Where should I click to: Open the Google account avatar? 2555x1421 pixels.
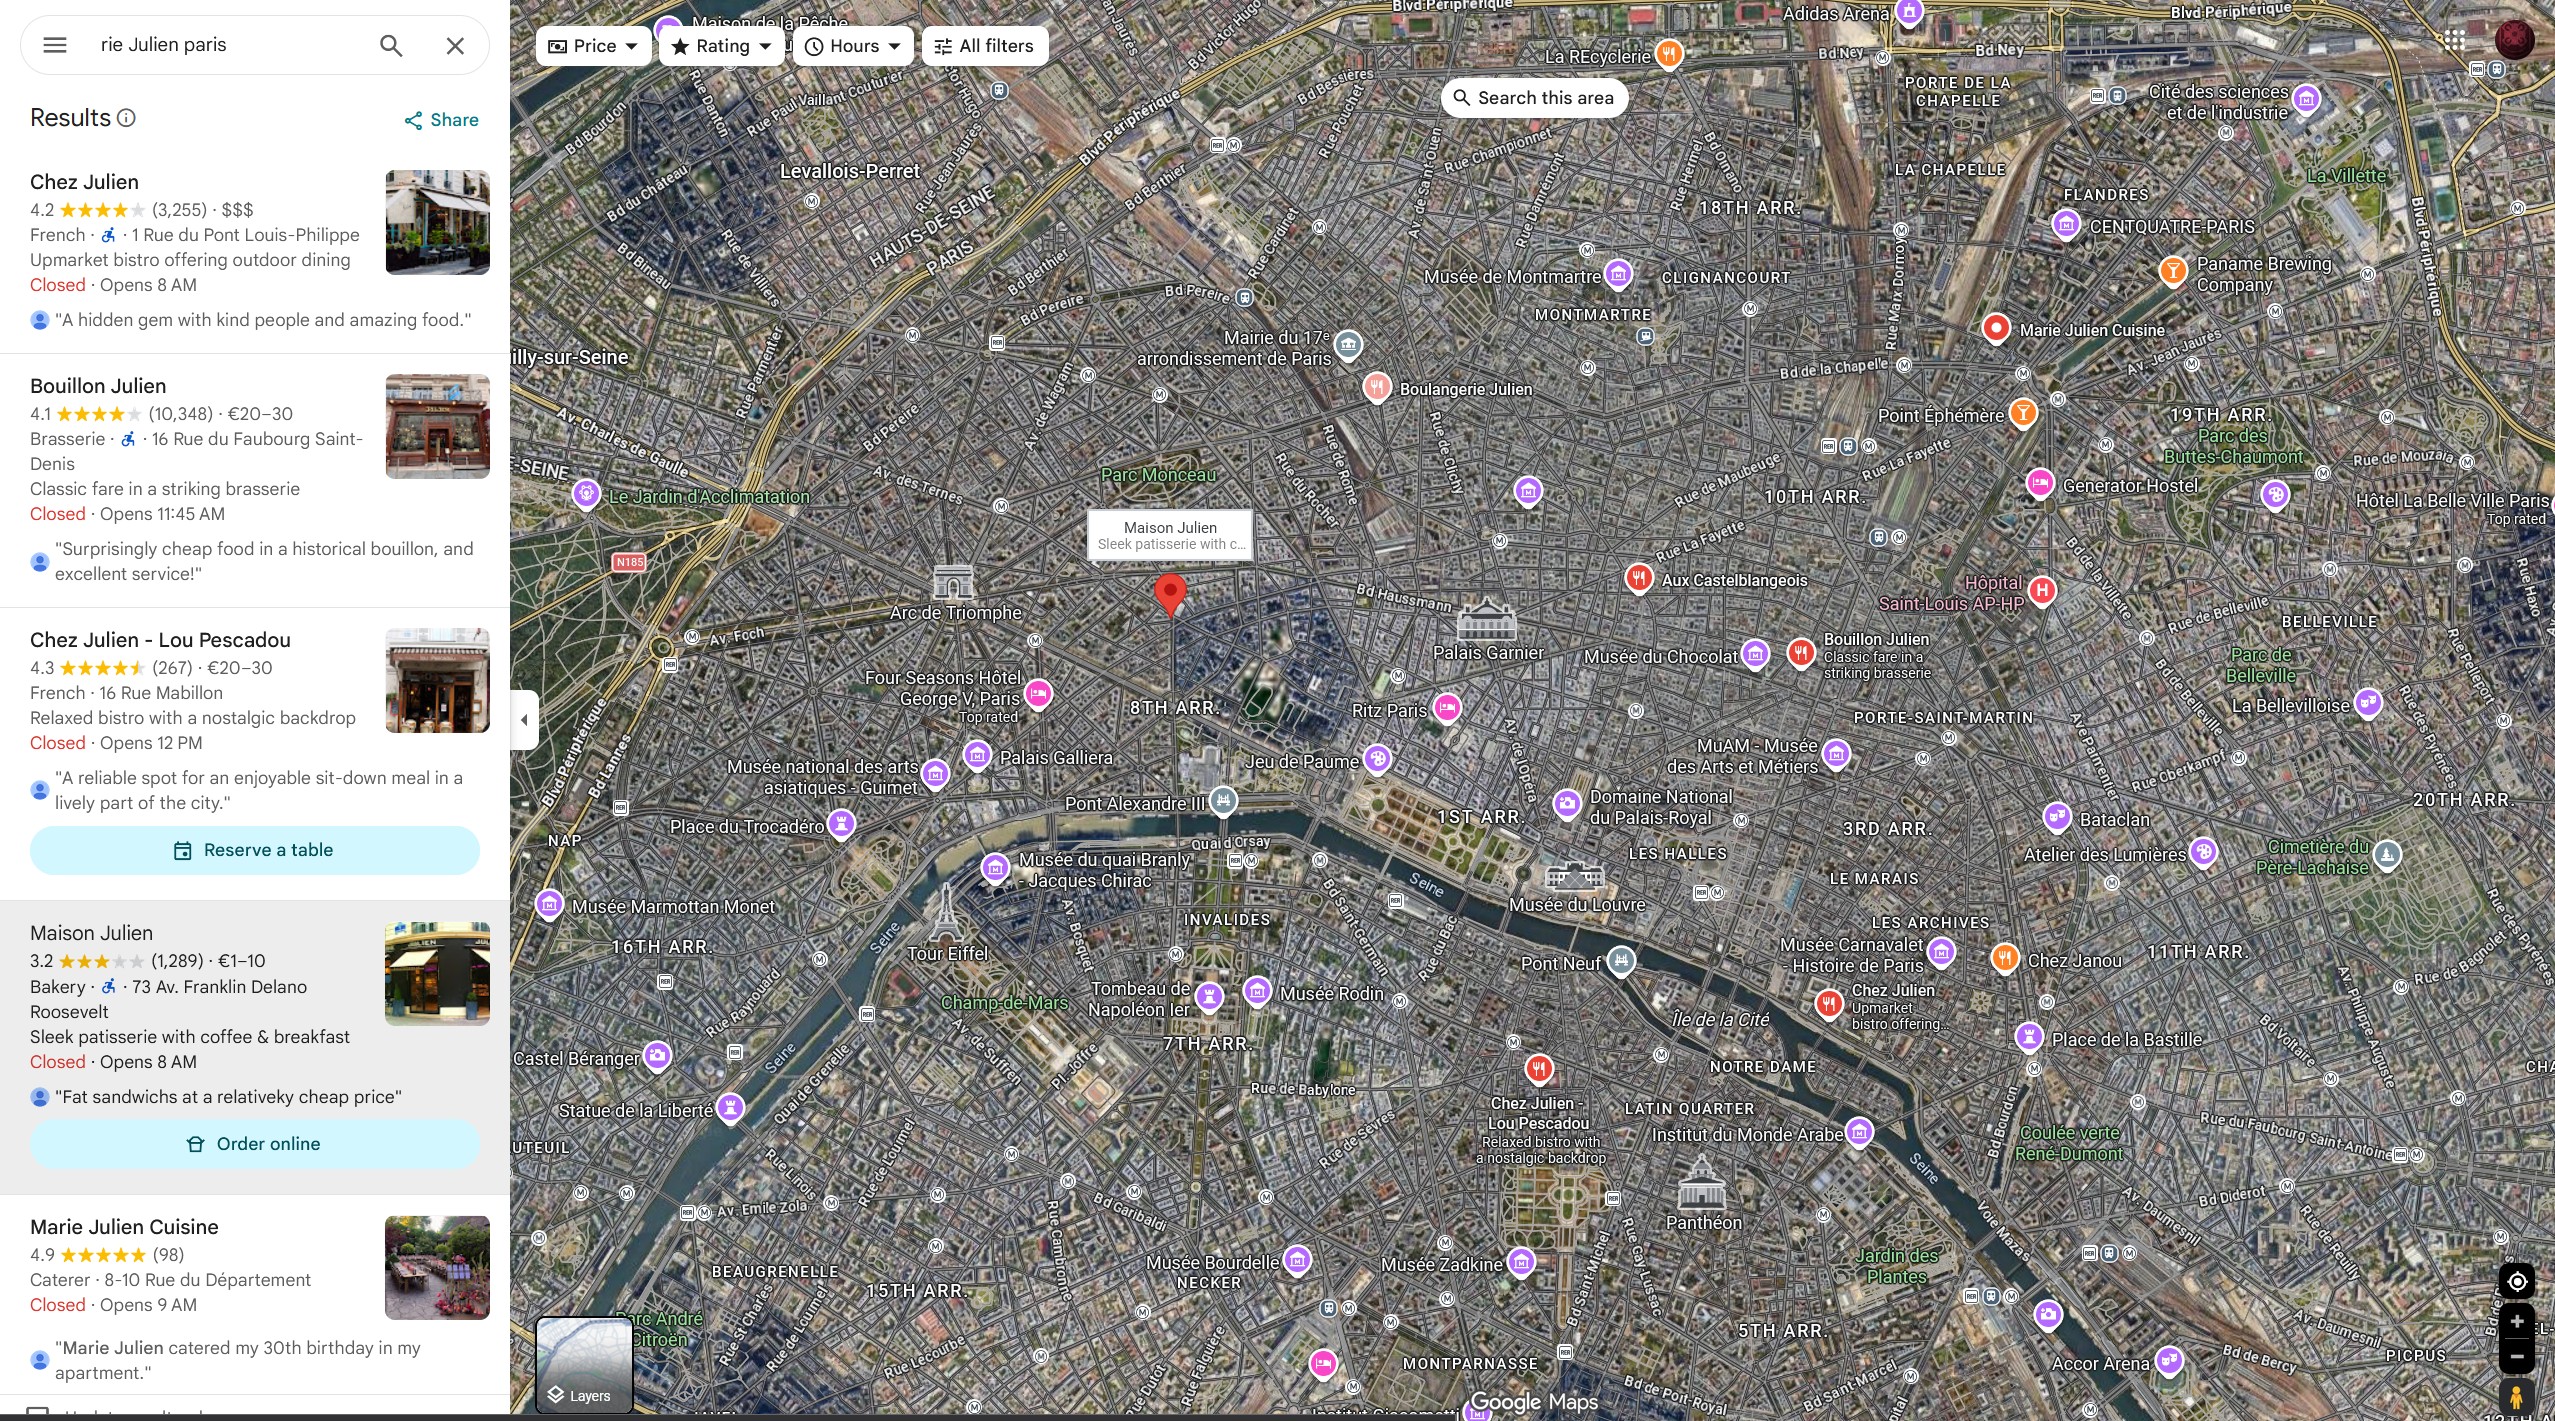pos(2514,40)
